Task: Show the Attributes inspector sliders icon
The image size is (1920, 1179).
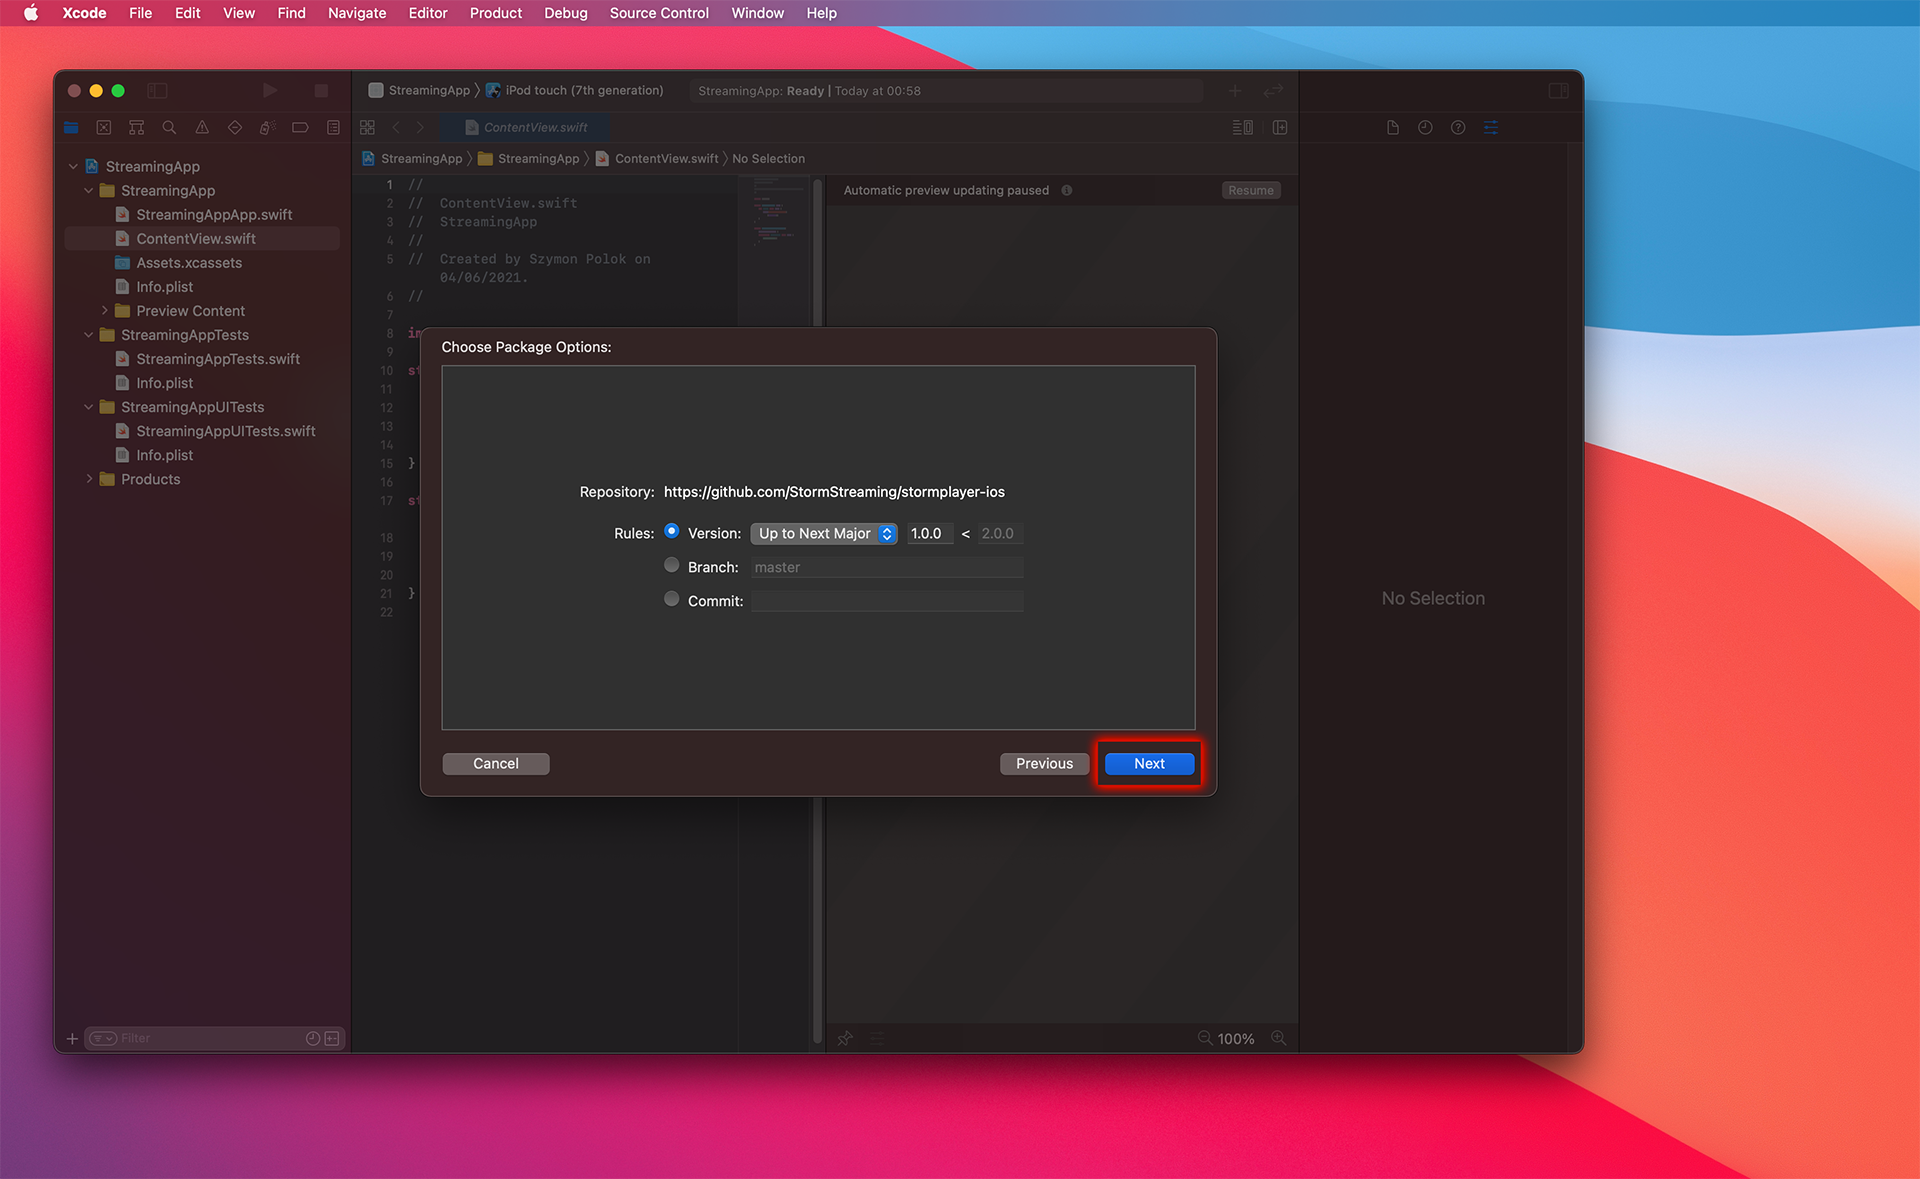Action: click(1491, 127)
